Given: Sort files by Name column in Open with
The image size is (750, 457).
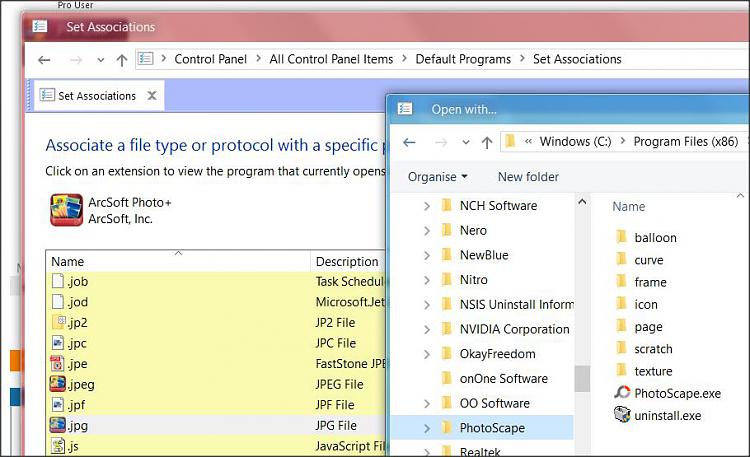Looking at the screenshot, I should point(629,207).
